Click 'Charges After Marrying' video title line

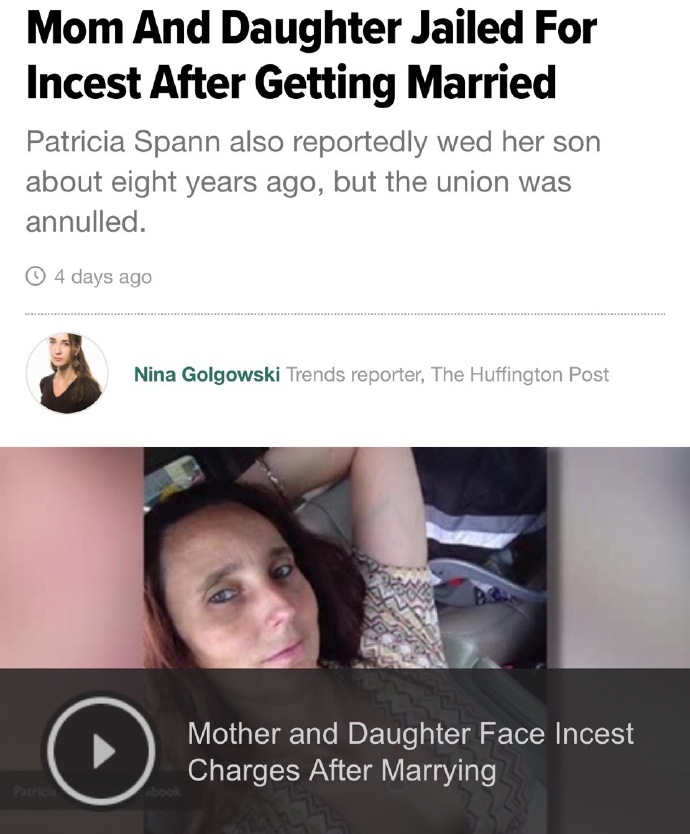342,770
